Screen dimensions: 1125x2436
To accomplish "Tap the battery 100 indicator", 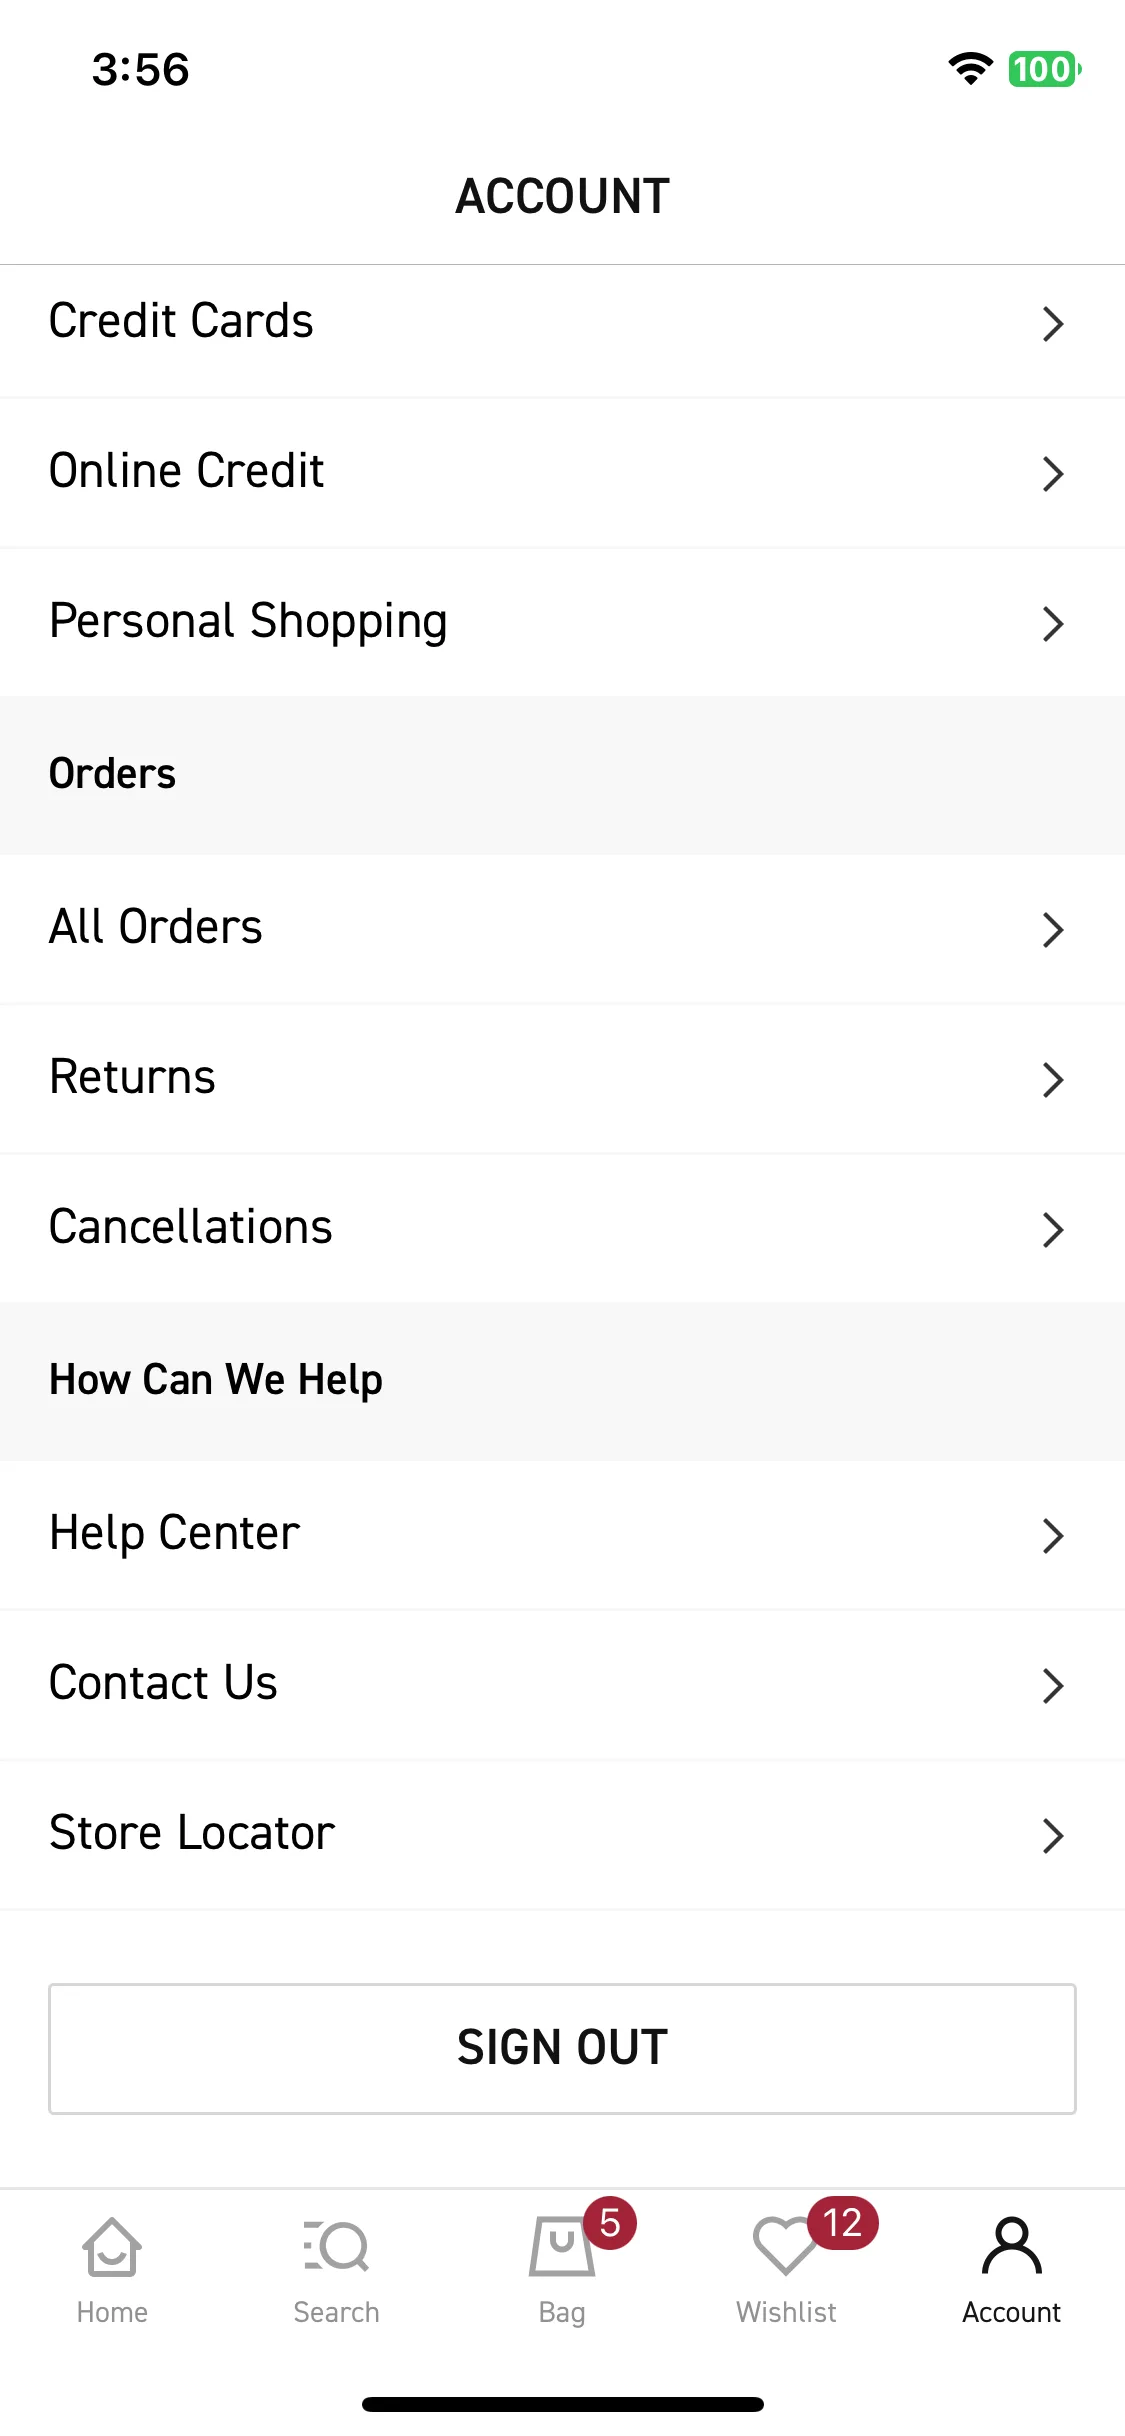I will [1044, 69].
